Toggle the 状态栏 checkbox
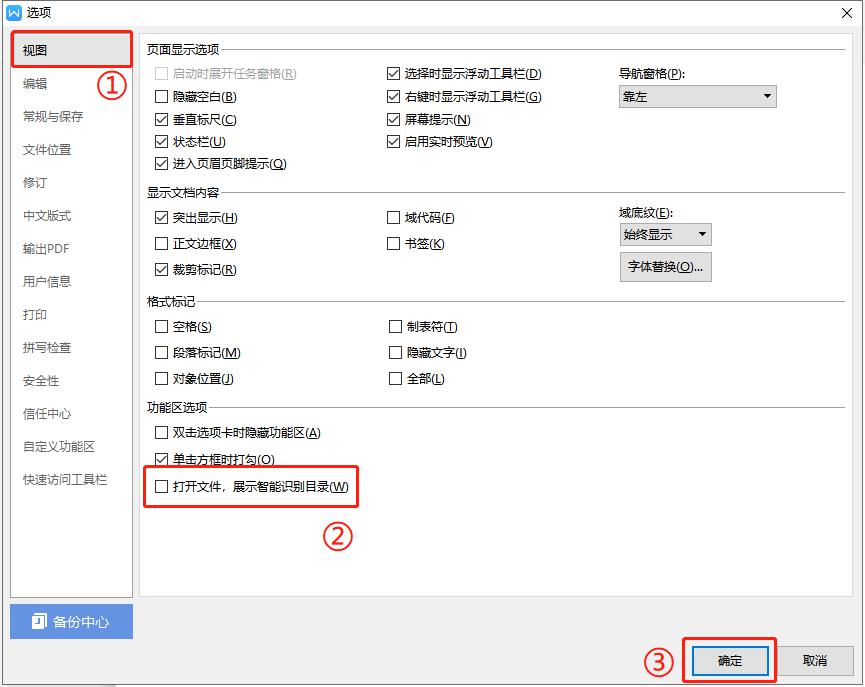Image resolution: width=865 pixels, height=687 pixels. 161,142
